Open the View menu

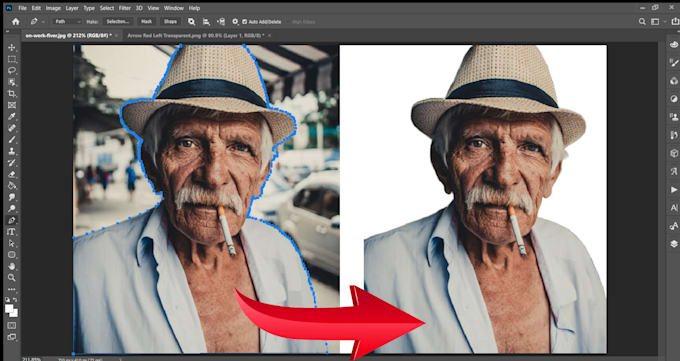pyautogui.click(x=153, y=8)
